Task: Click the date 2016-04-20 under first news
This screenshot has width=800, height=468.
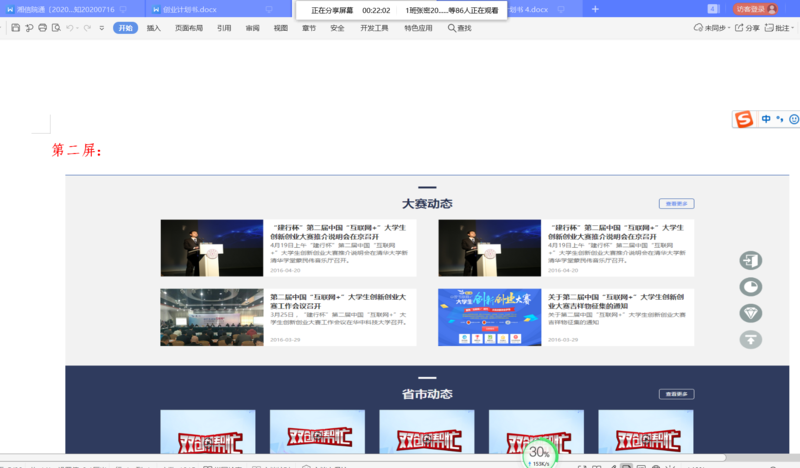Action: 285,270
